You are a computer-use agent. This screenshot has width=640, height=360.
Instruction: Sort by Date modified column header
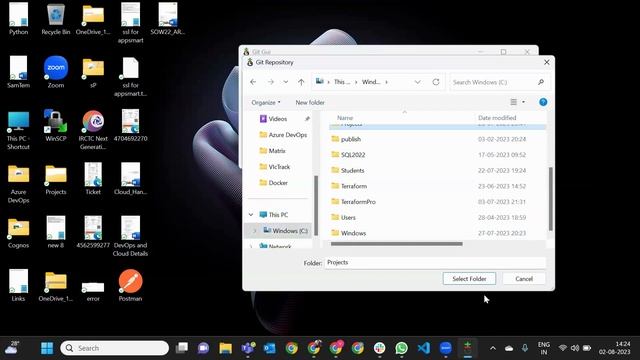497,118
